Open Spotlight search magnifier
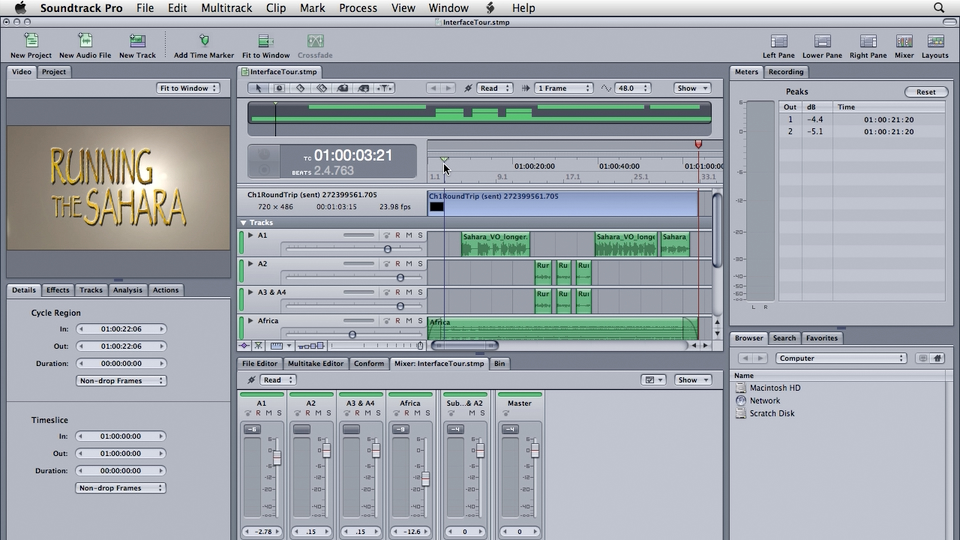Screen dimensions: 960x540 [939, 7]
